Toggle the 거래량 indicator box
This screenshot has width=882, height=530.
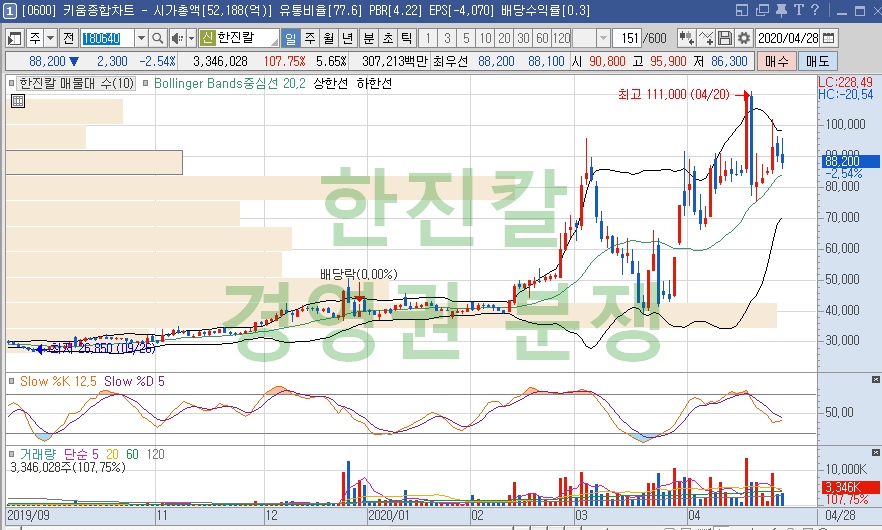point(11,453)
